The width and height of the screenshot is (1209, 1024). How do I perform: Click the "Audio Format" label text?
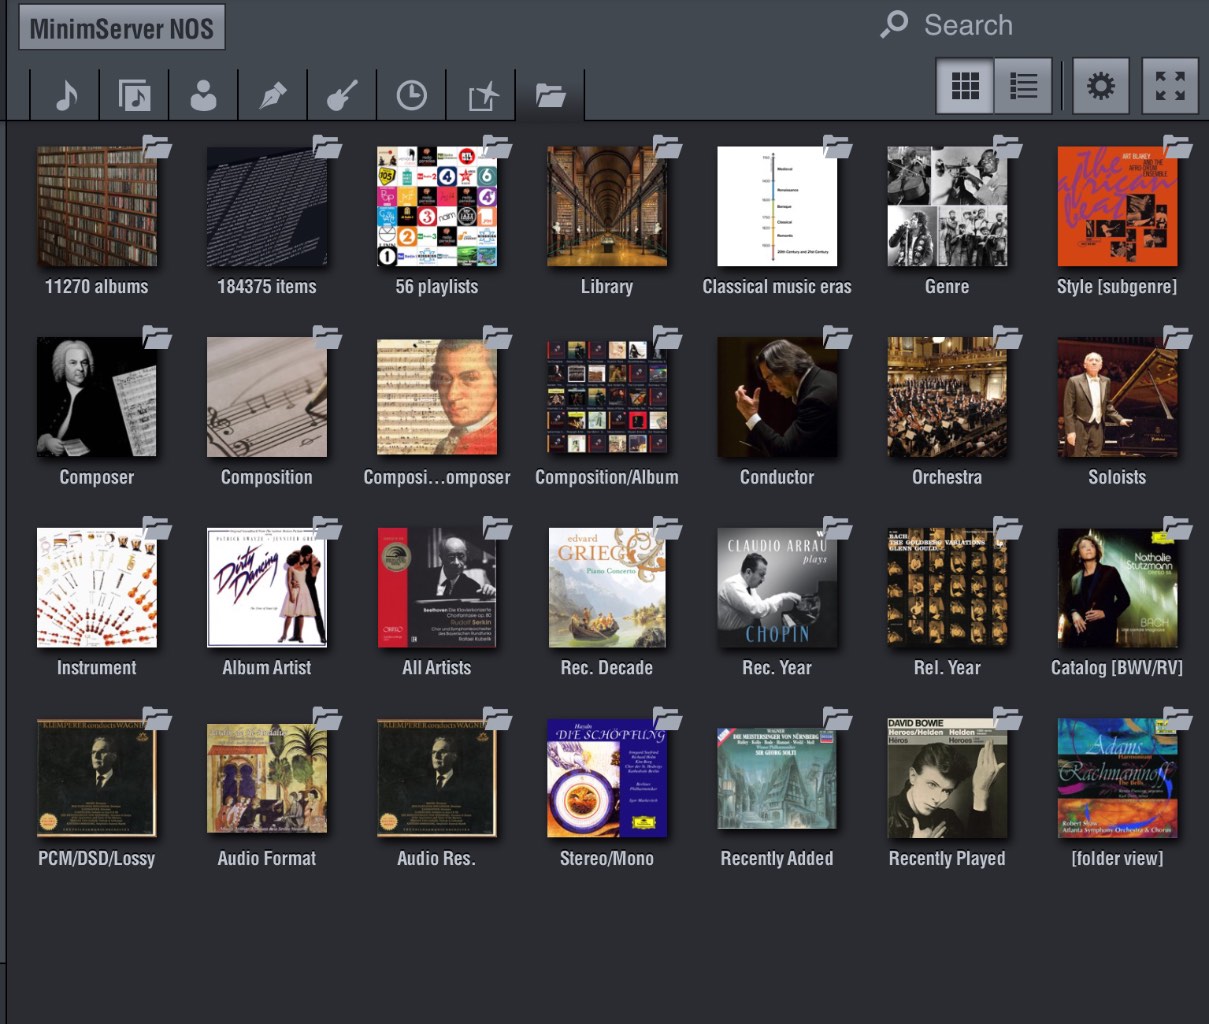pyautogui.click(x=267, y=858)
